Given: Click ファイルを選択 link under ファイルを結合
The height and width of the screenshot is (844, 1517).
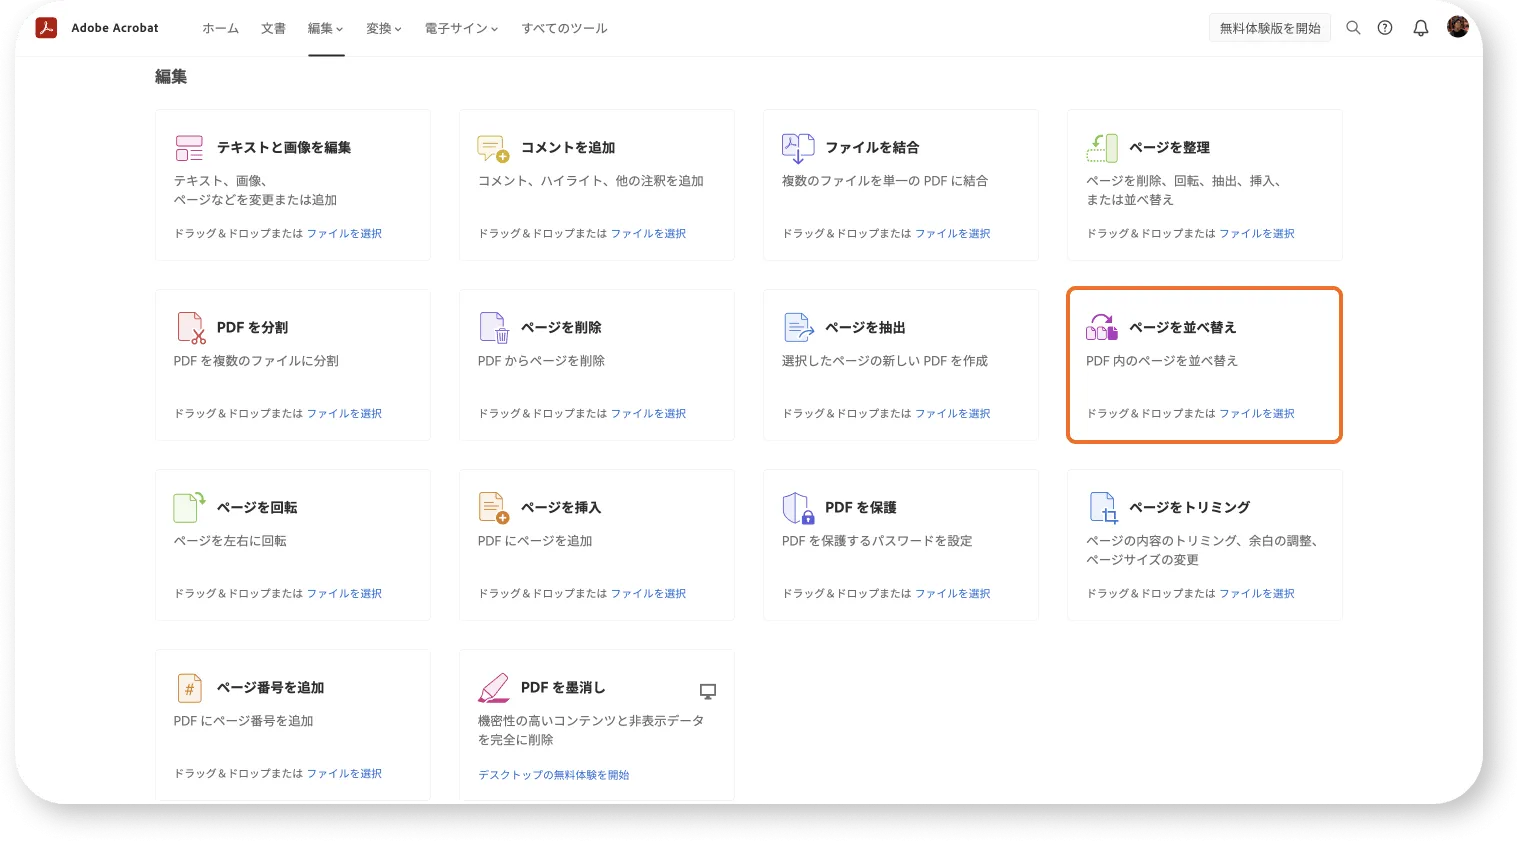Looking at the screenshot, I should click(x=952, y=234).
